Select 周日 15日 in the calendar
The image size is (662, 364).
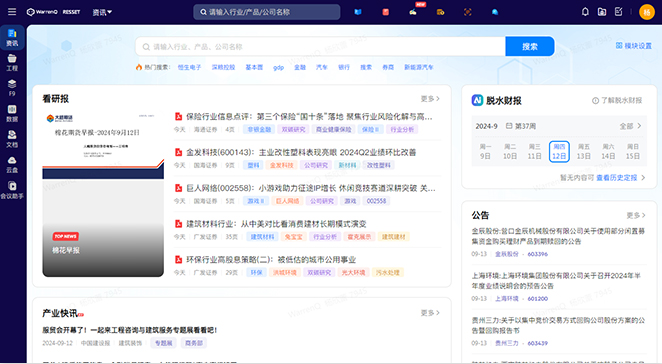(632, 152)
